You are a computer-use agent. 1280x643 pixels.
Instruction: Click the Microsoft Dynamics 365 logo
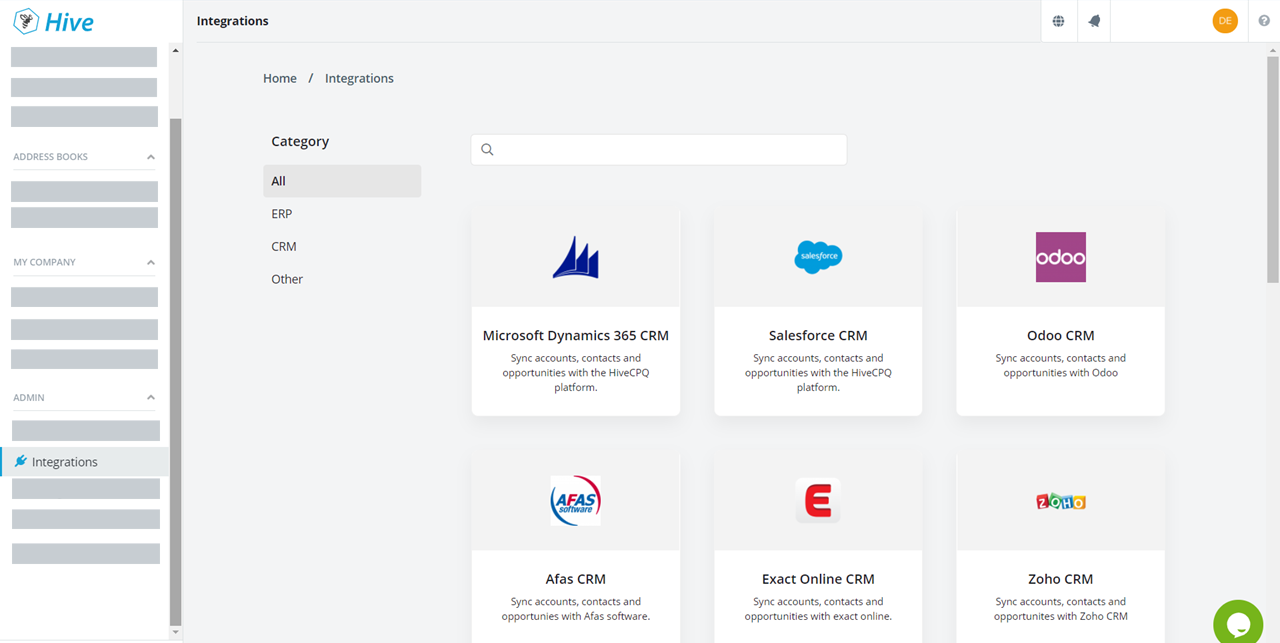point(576,257)
